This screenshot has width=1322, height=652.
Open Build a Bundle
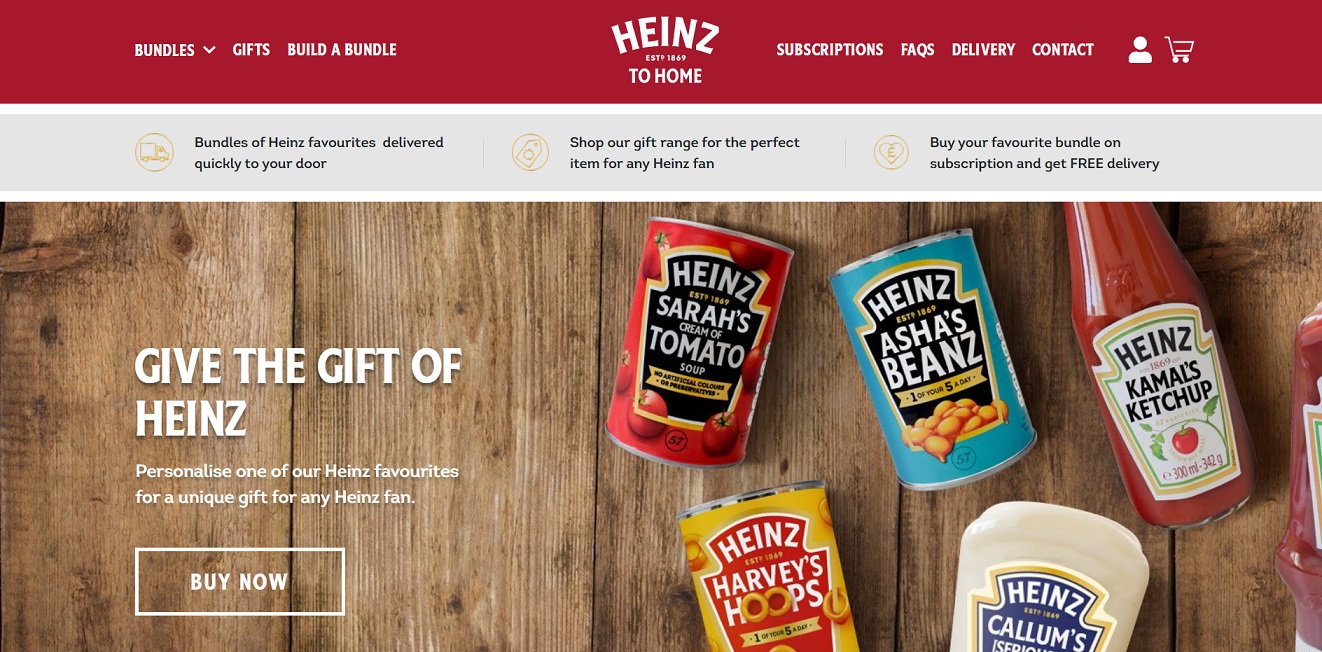342,50
